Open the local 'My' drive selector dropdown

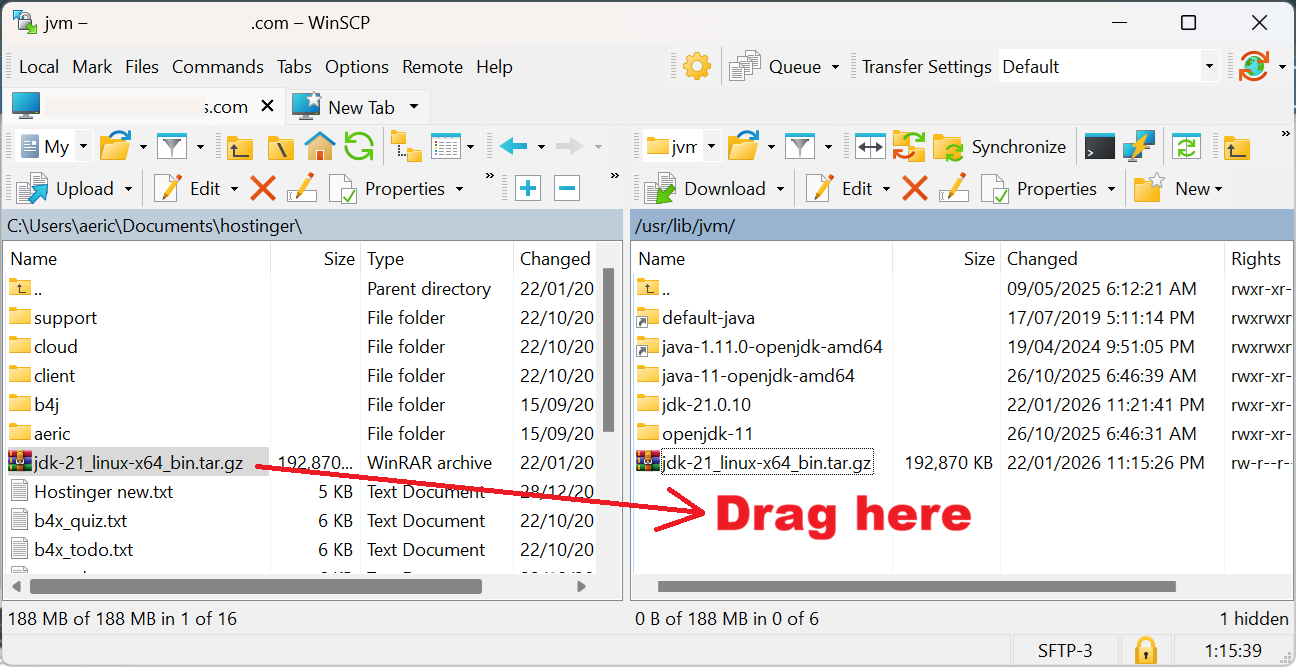(84, 147)
